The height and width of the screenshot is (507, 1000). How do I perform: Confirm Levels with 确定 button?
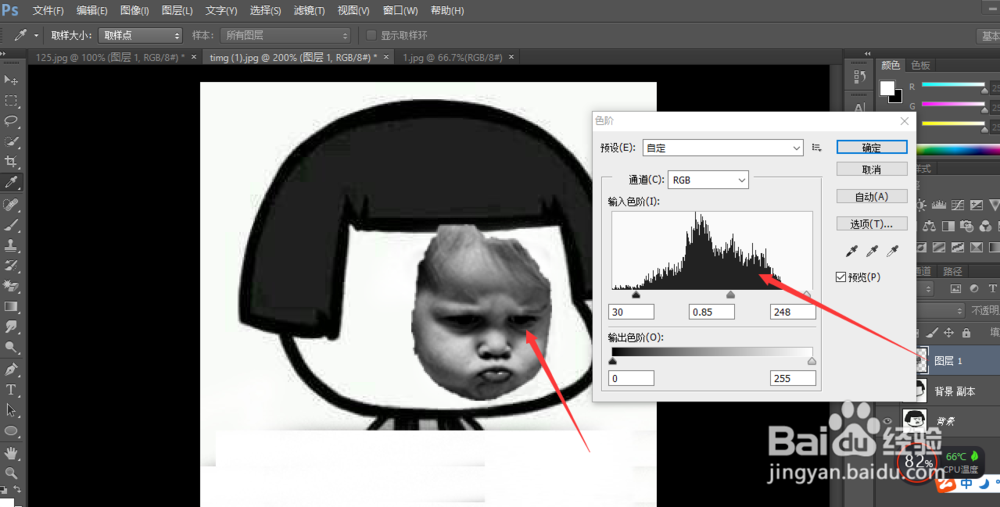[x=872, y=147]
